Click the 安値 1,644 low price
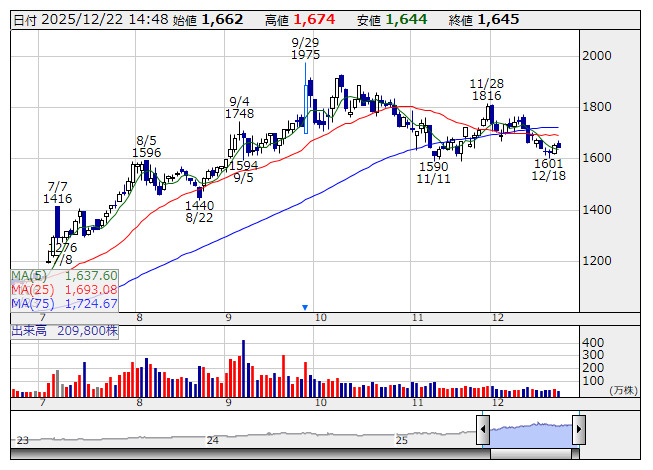This screenshot has width=653, height=470. (392, 20)
